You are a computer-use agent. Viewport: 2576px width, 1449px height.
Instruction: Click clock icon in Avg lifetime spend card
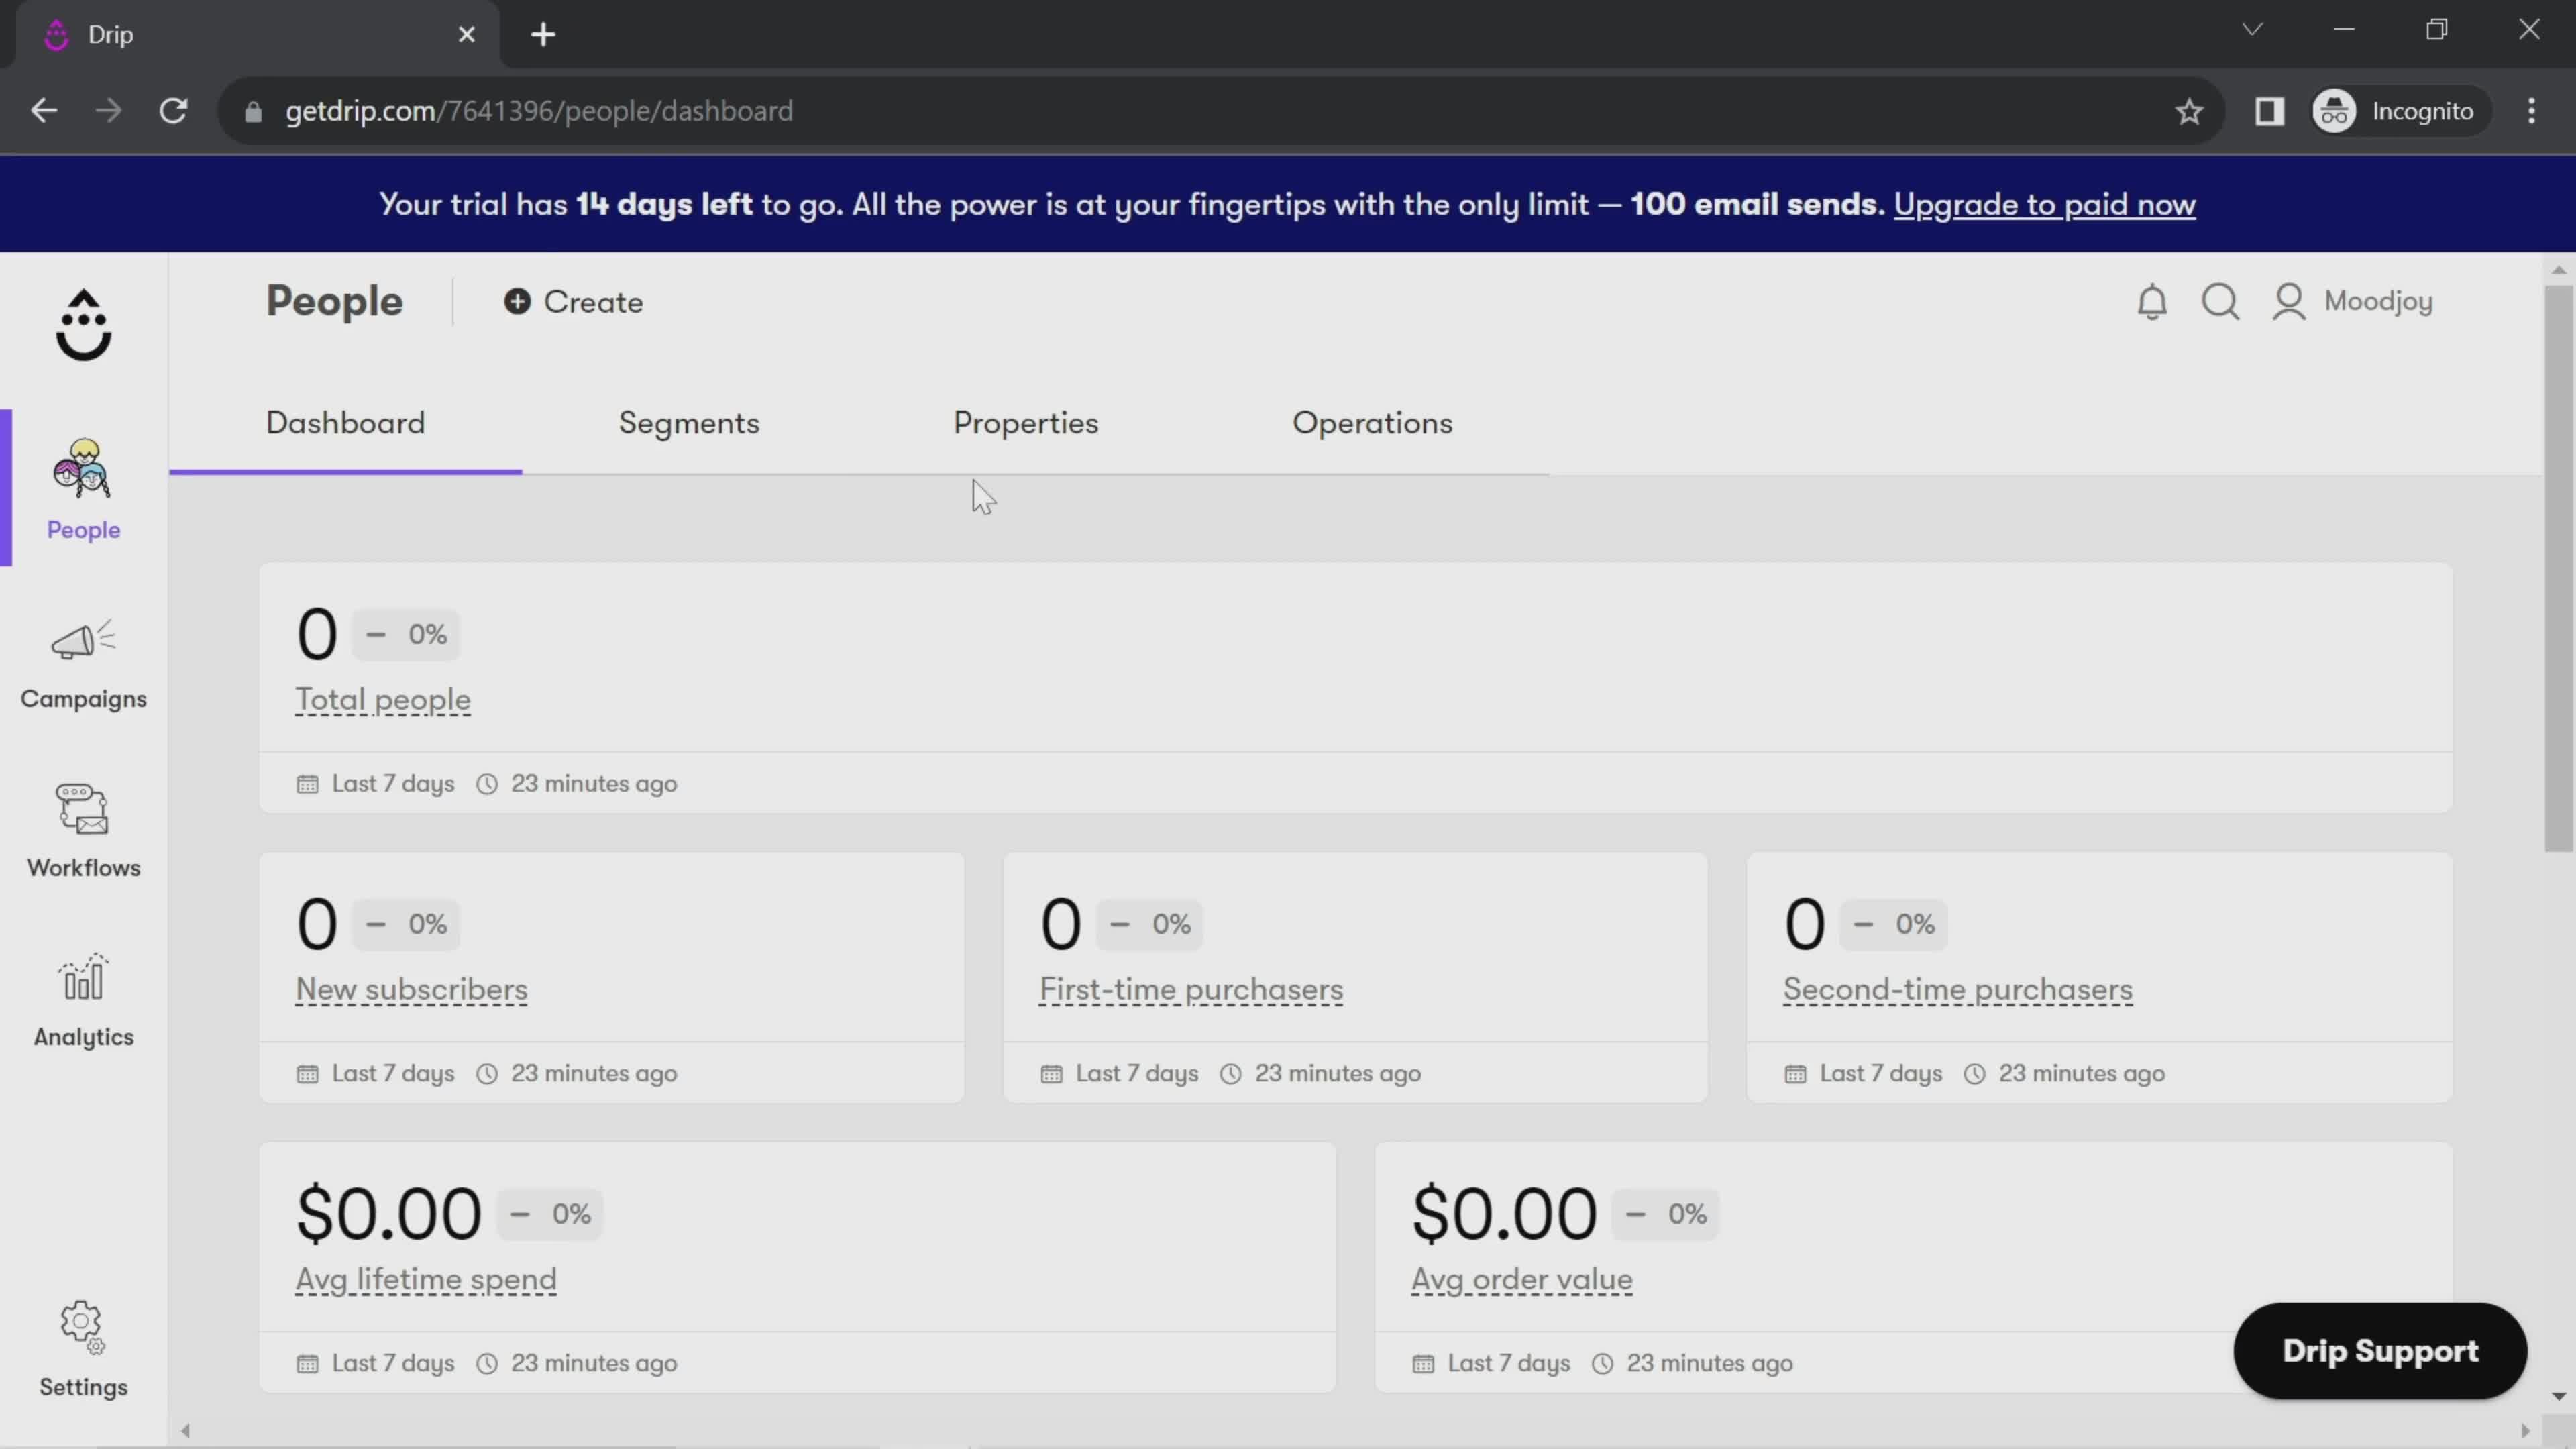click(487, 1364)
